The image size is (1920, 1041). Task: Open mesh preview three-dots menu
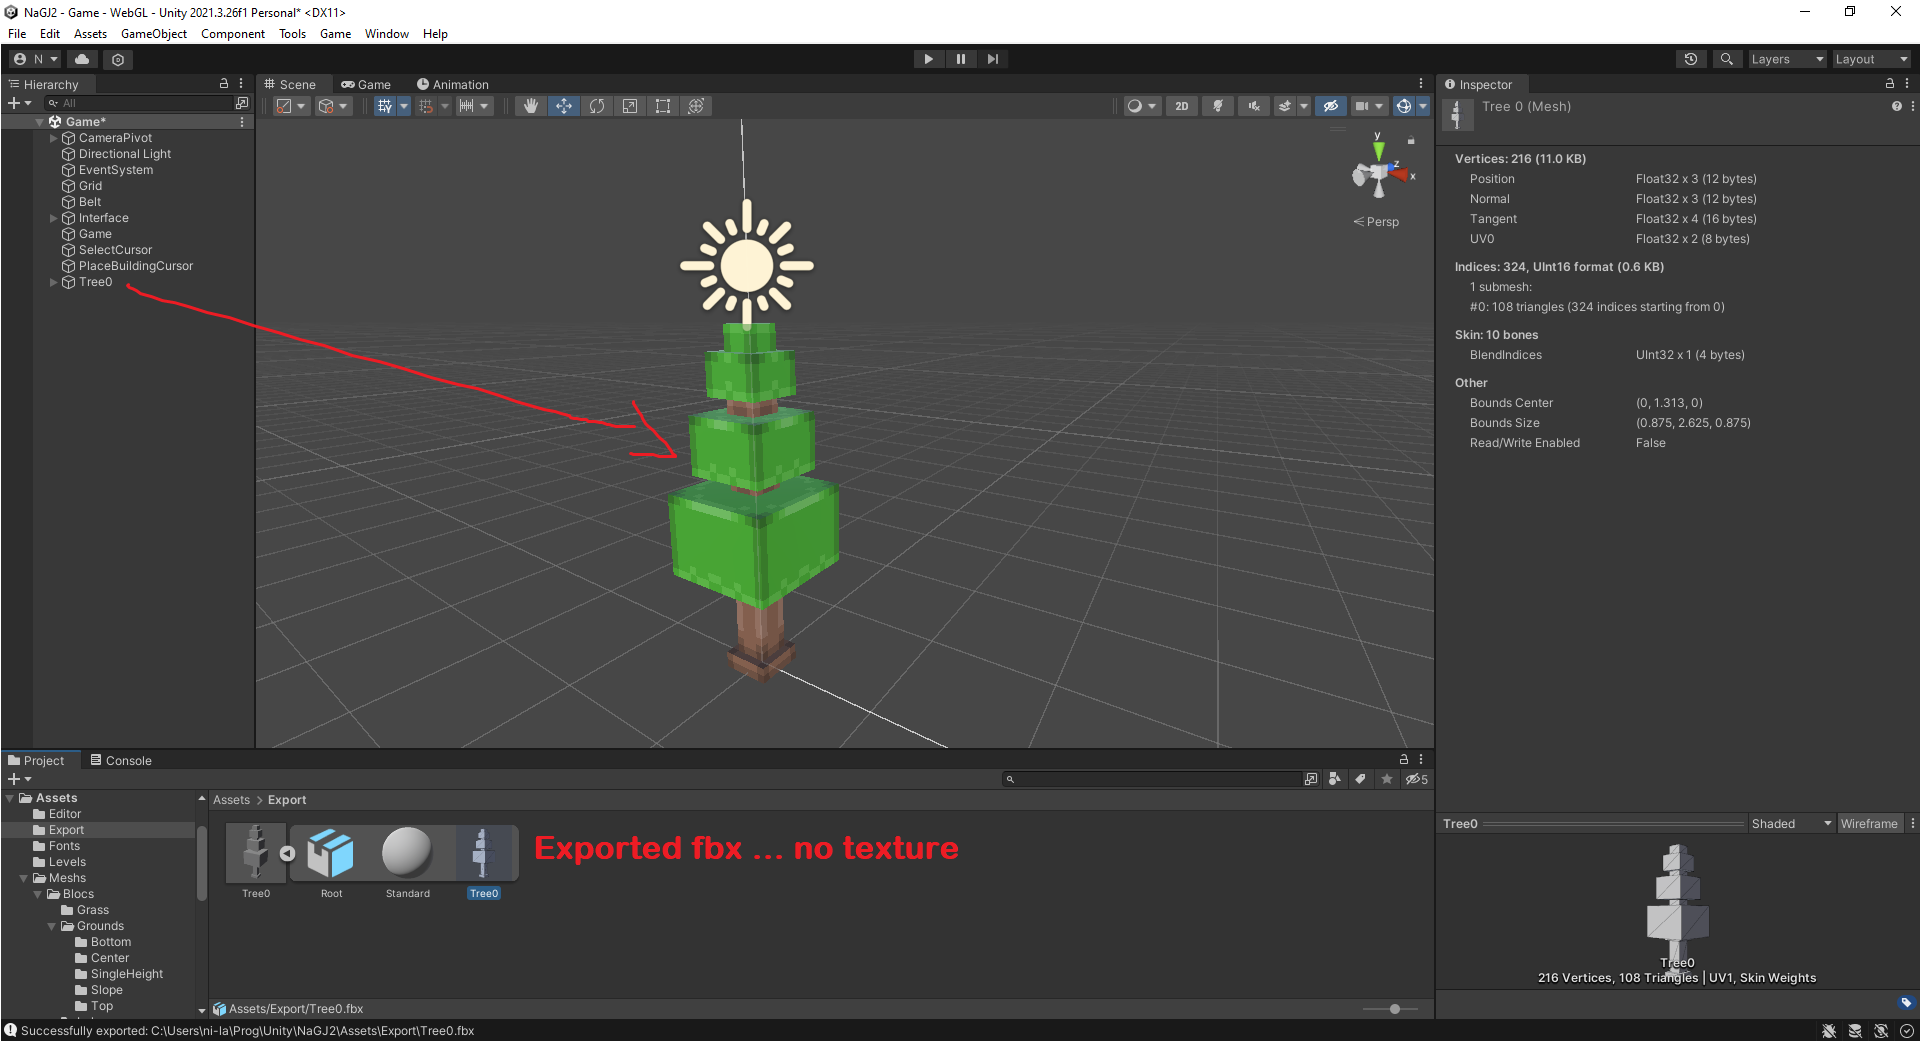(1912, 824)
